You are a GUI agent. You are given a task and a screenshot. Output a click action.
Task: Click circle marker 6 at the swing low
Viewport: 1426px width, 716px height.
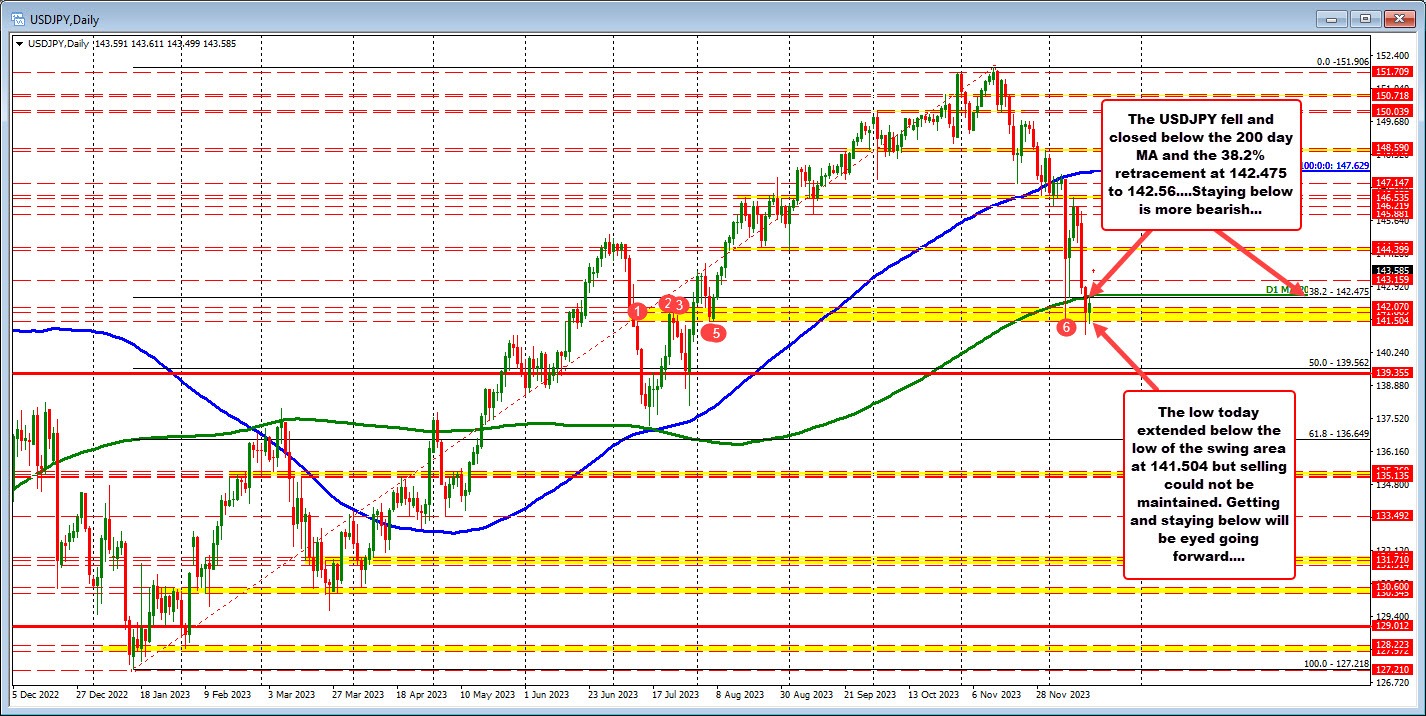pos(1066,326)
